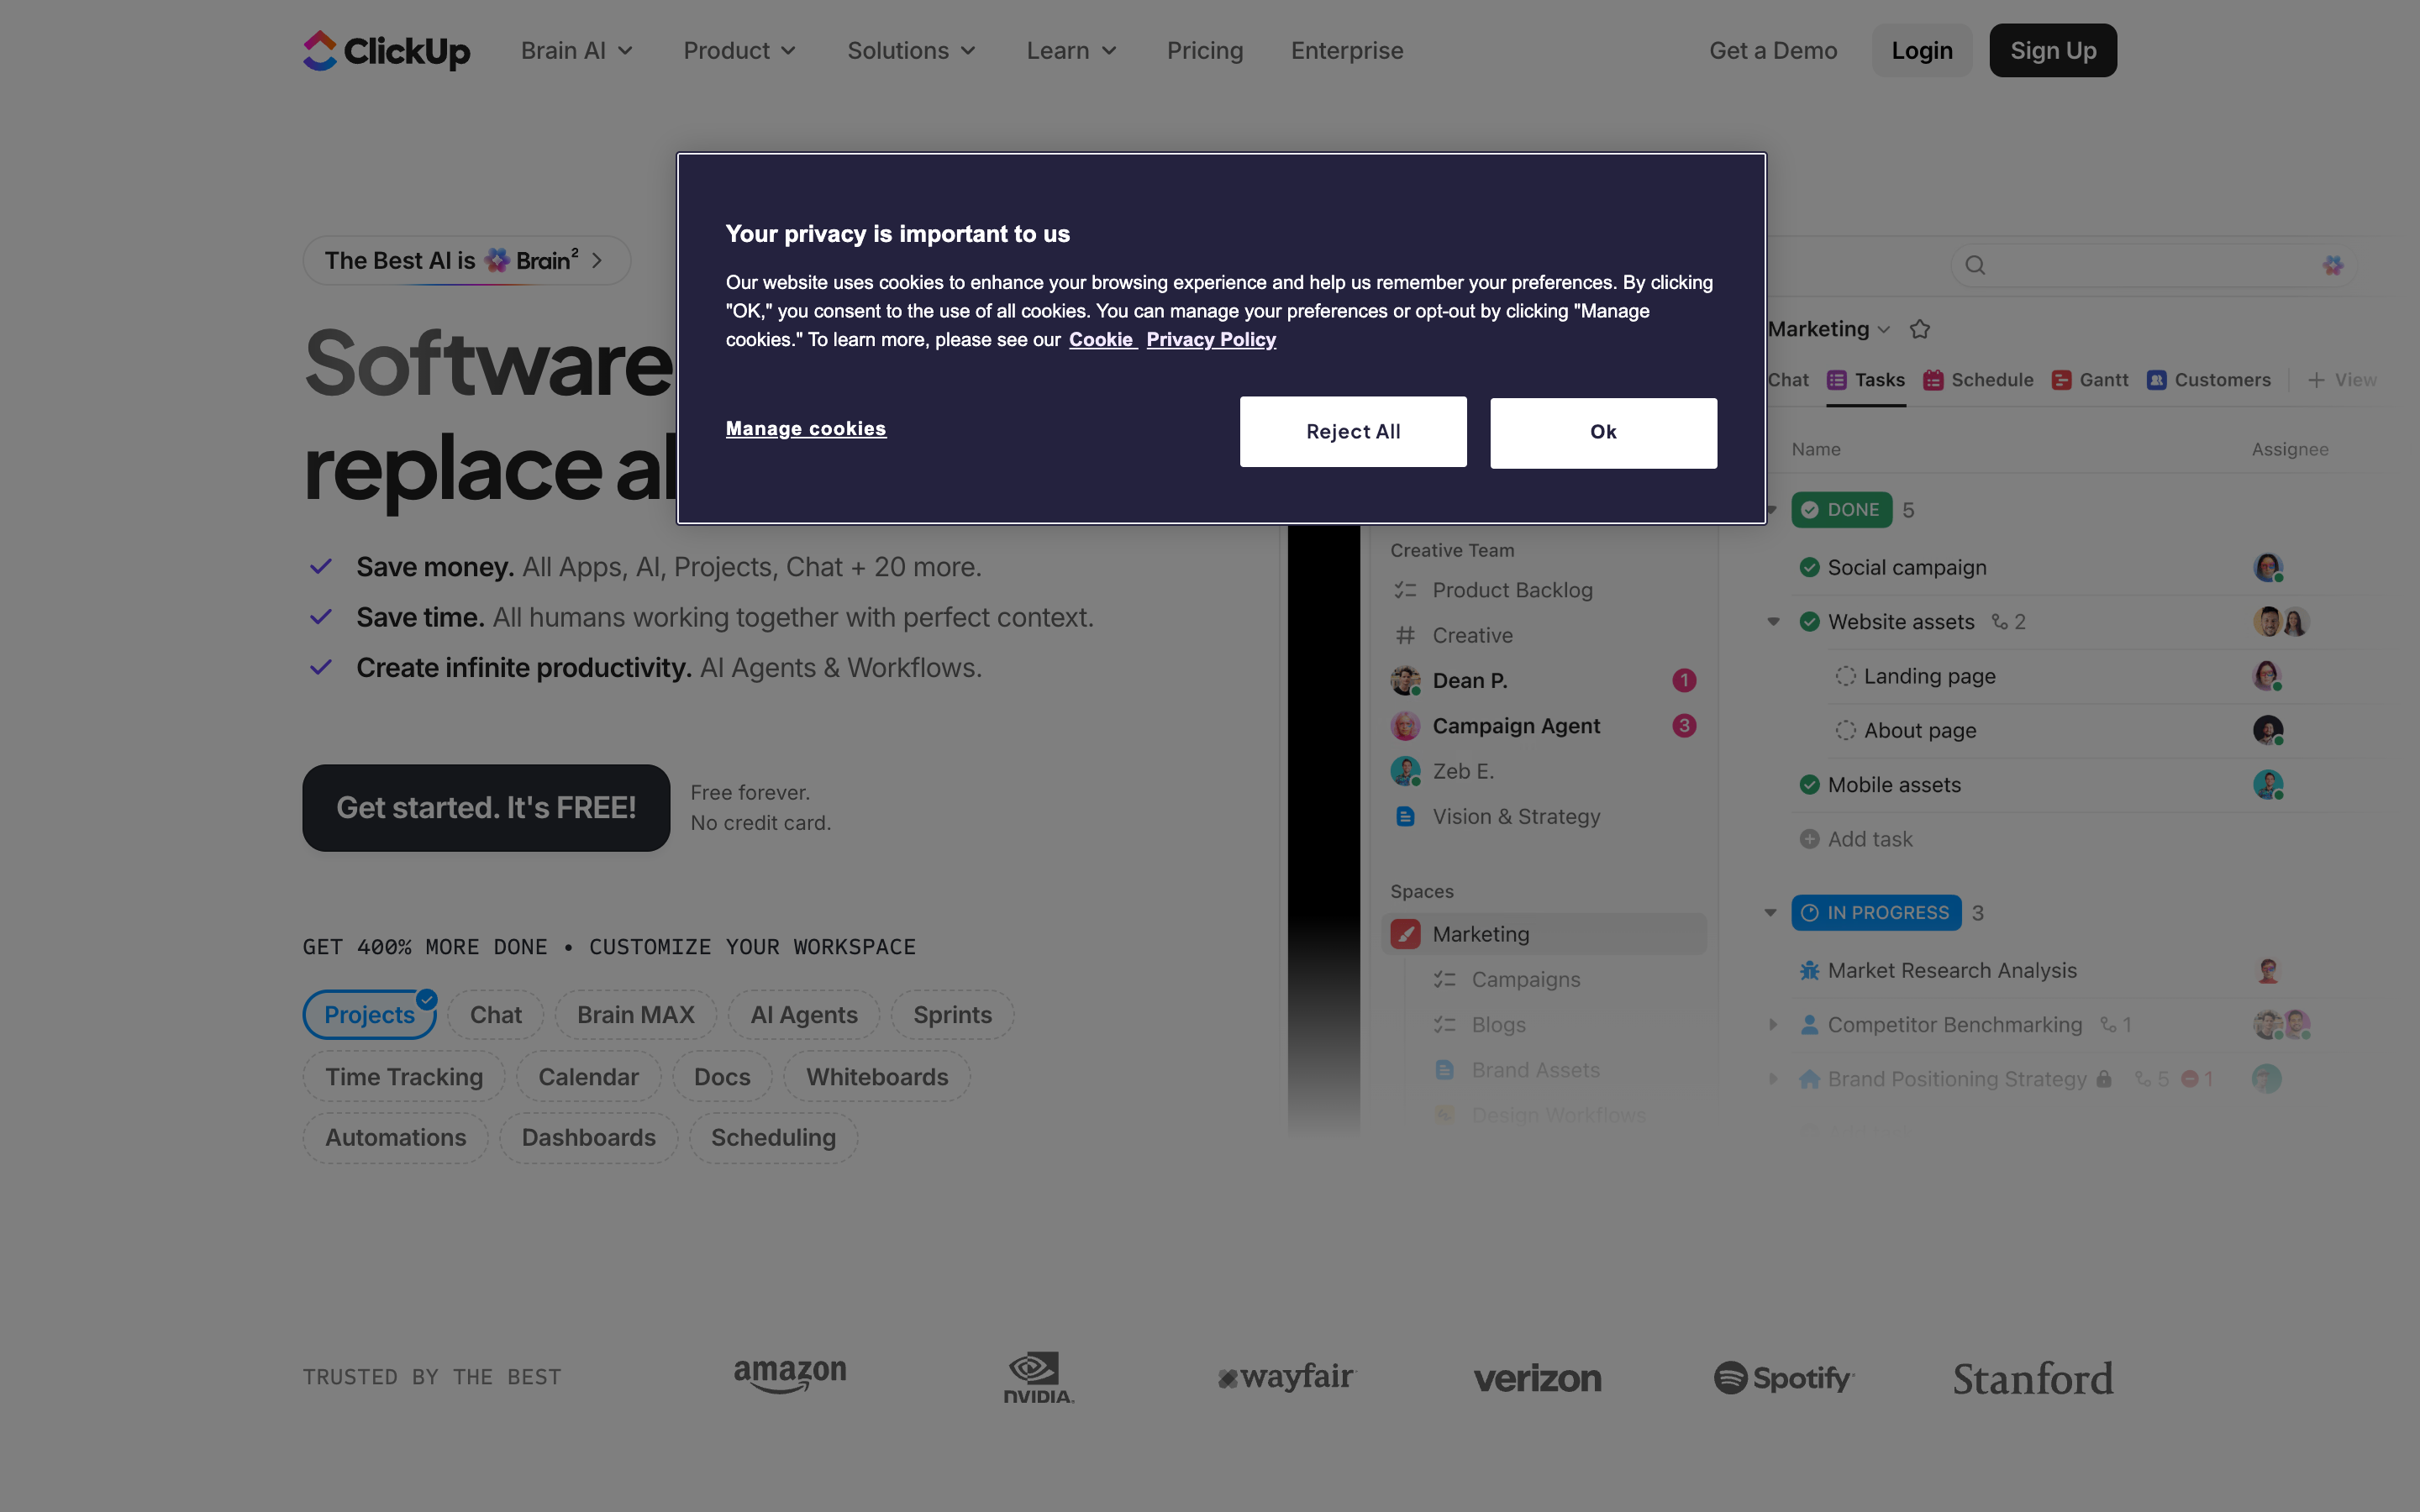Click the search field in app preview
Screen dimensions: 2420x1512
pos(2153,265)
